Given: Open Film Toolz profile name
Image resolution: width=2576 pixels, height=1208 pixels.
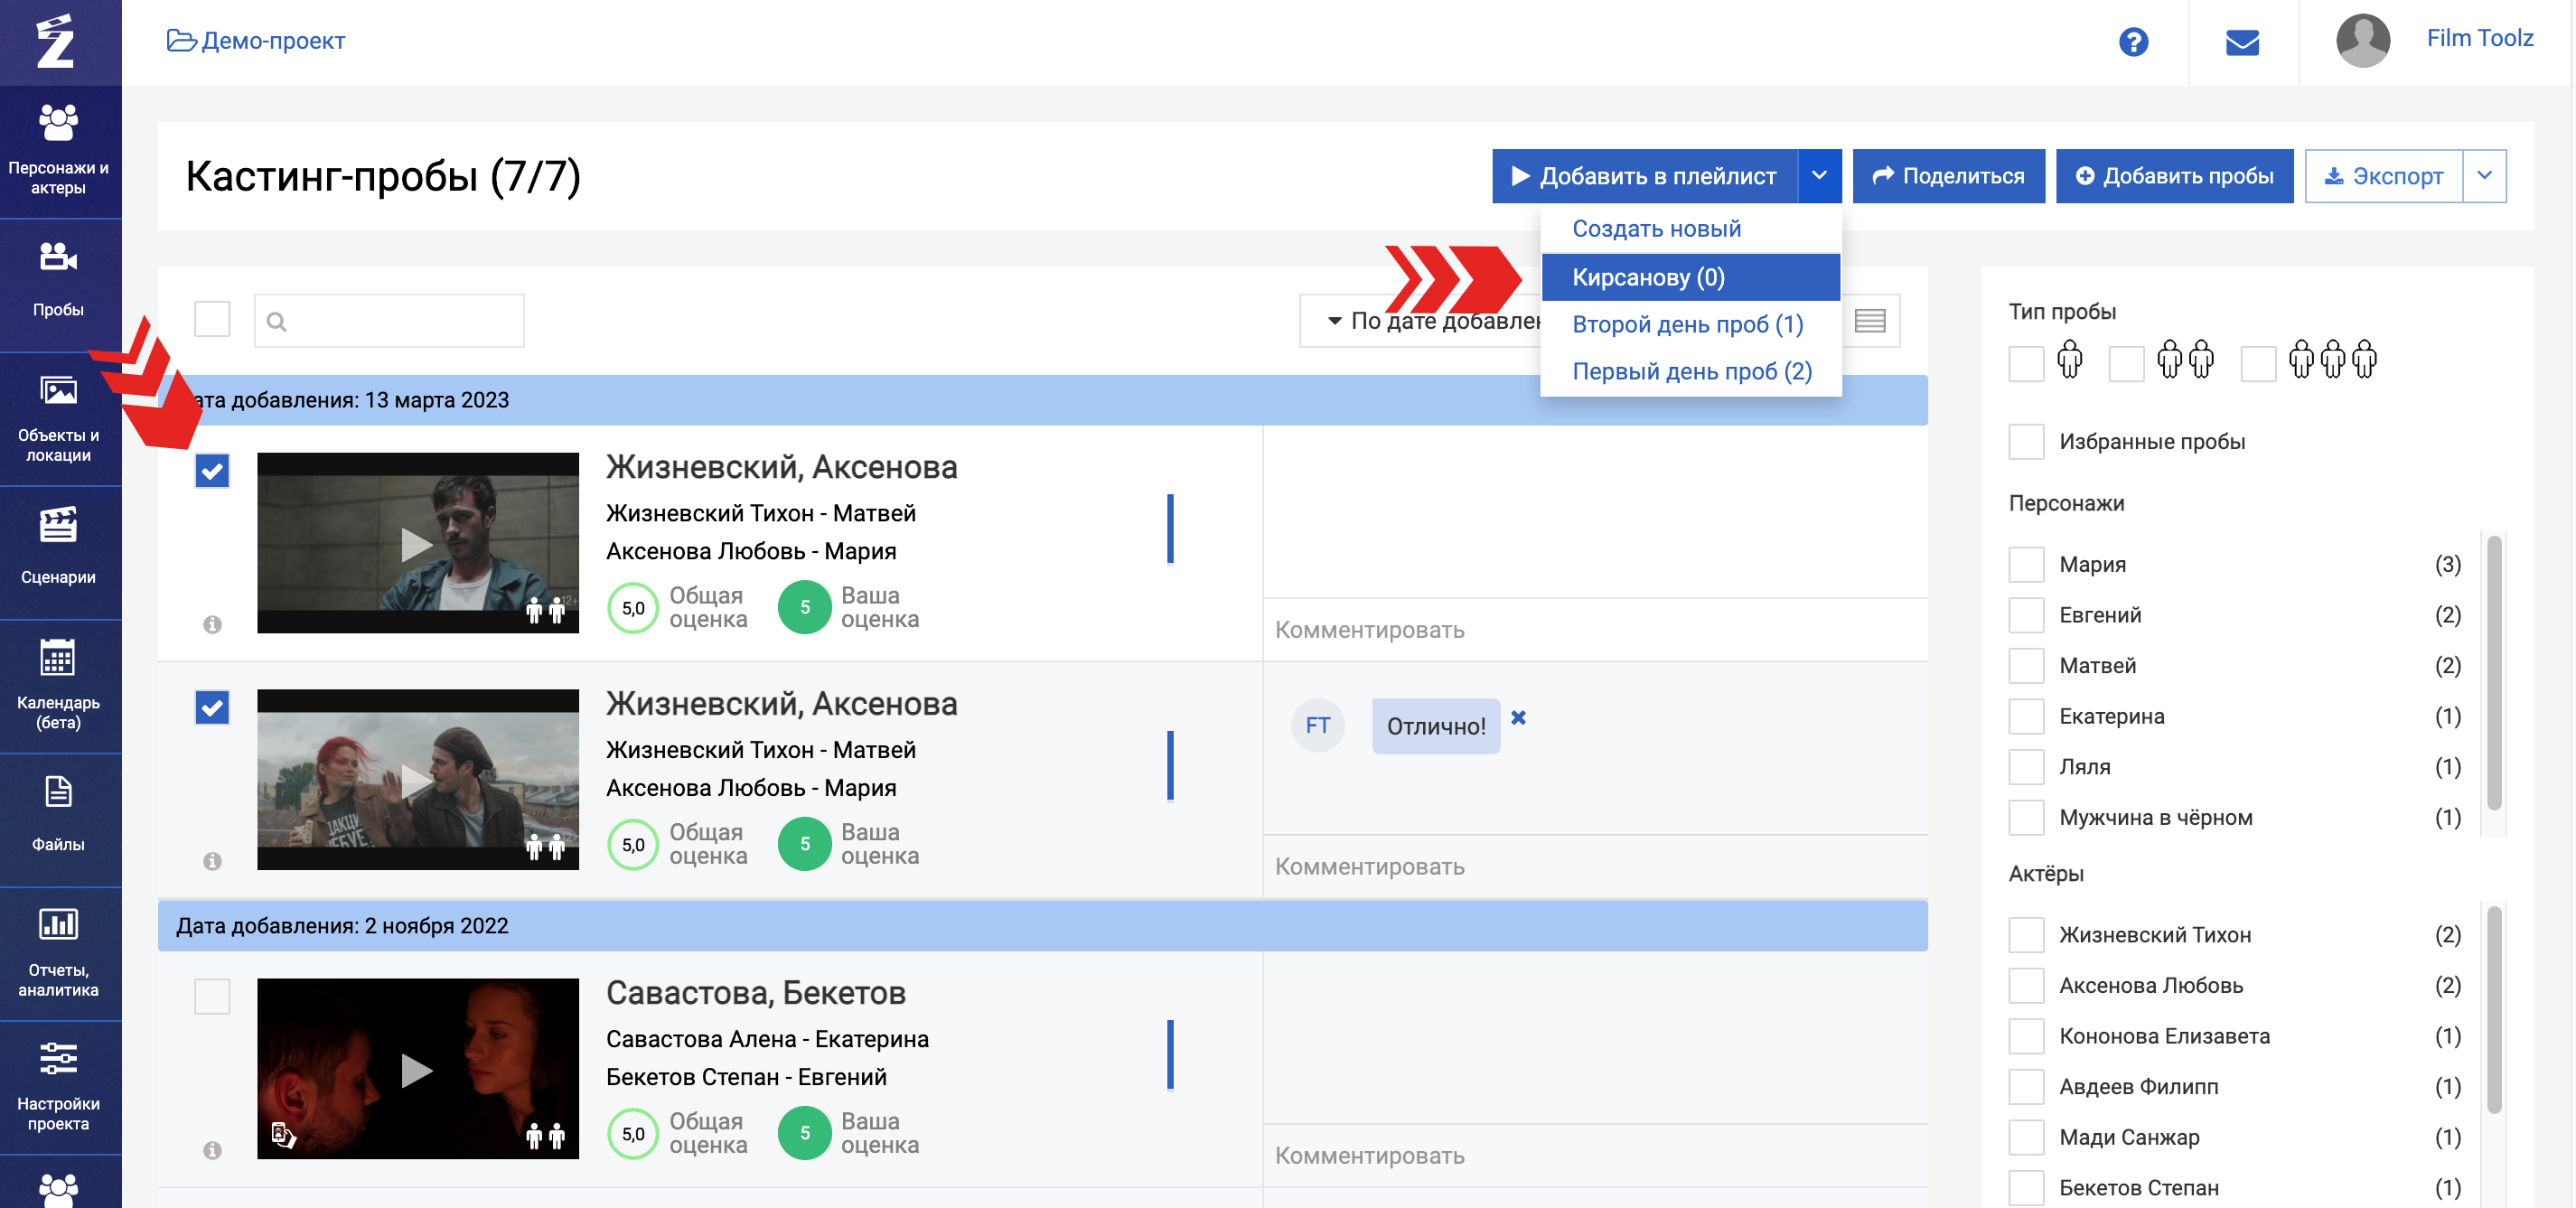Looking at the screenshot, I should (x=2479, y=38).
